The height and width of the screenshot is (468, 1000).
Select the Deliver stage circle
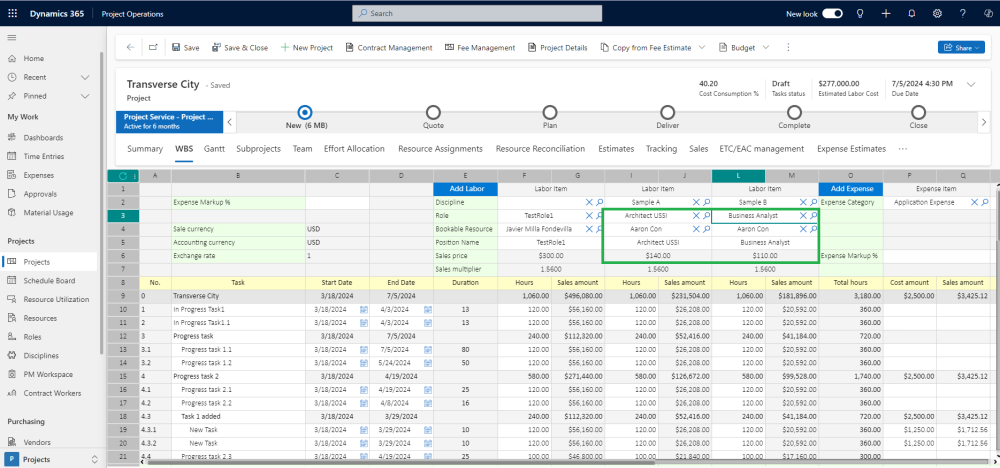pyautogui.click(x=667, y=113)
